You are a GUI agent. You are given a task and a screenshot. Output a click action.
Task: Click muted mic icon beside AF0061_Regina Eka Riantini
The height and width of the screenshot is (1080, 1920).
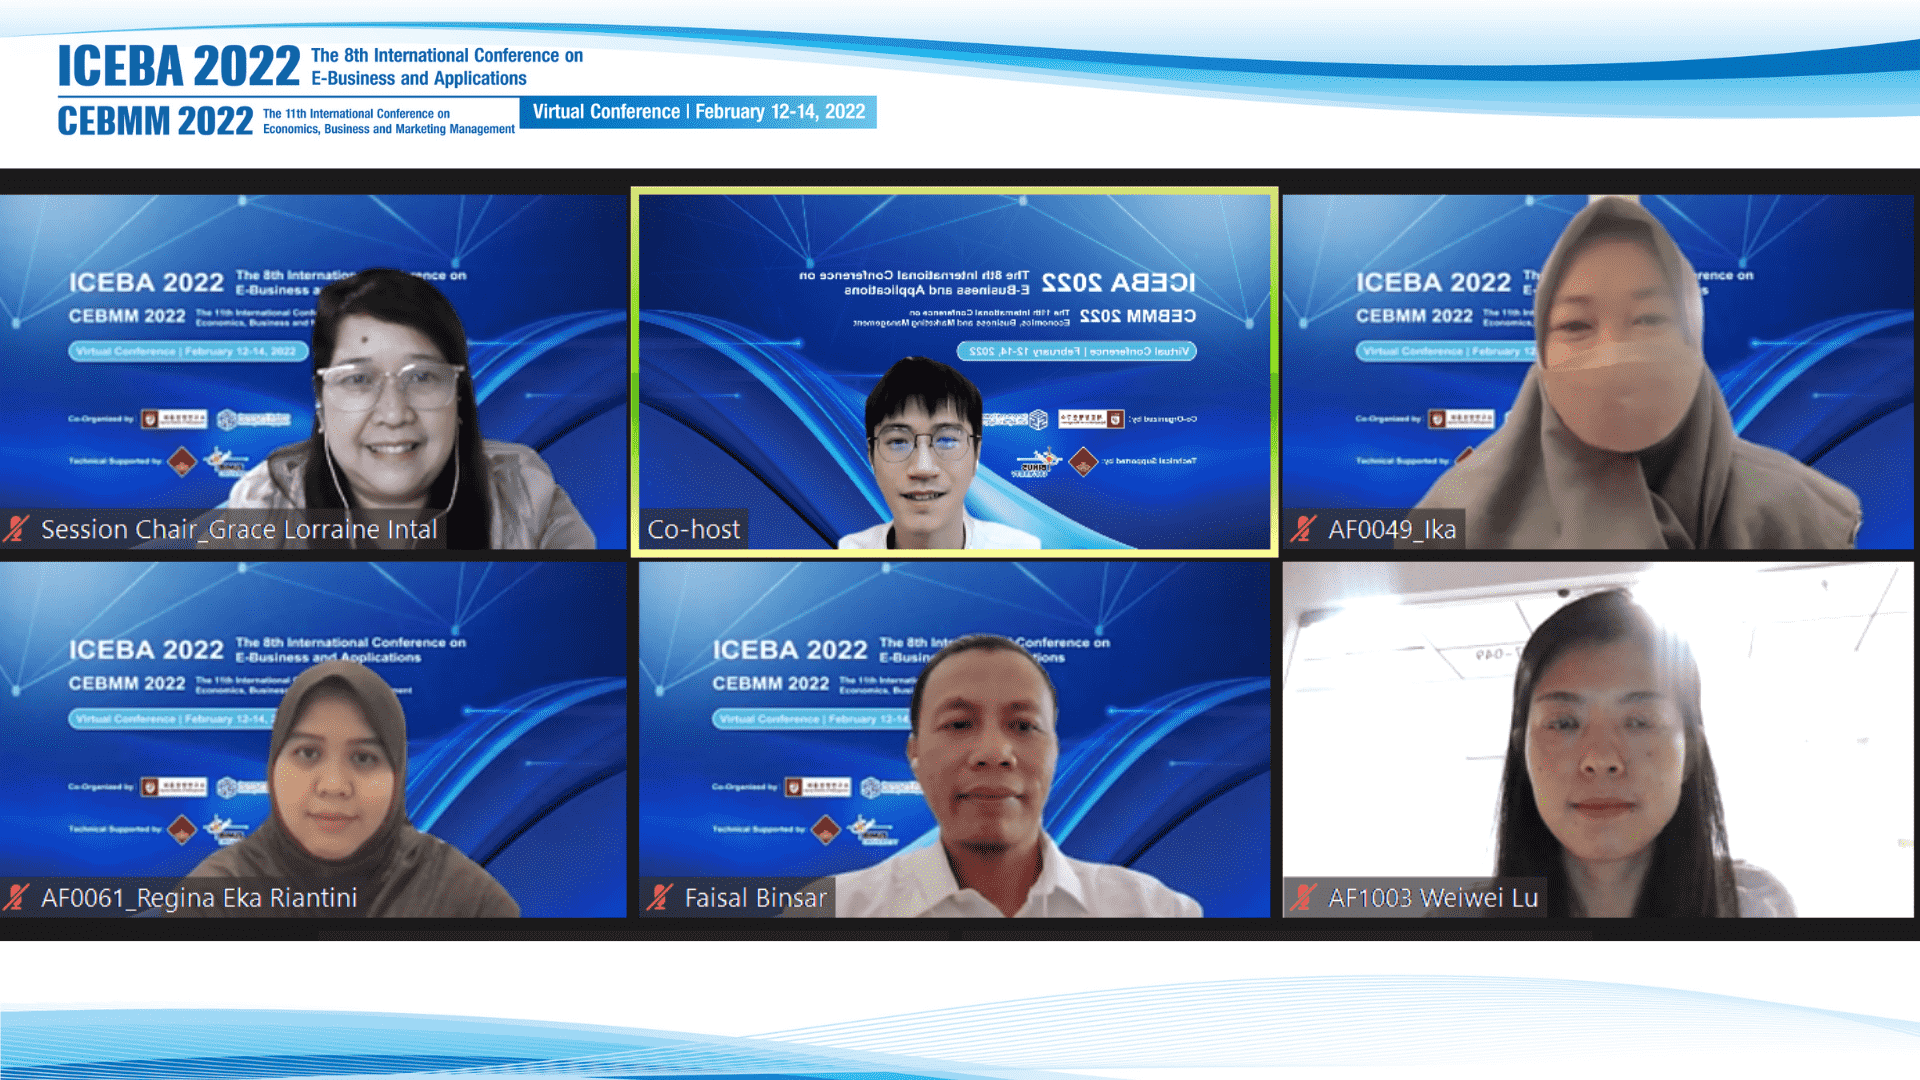pyautogui.click(x=17, y=897)
